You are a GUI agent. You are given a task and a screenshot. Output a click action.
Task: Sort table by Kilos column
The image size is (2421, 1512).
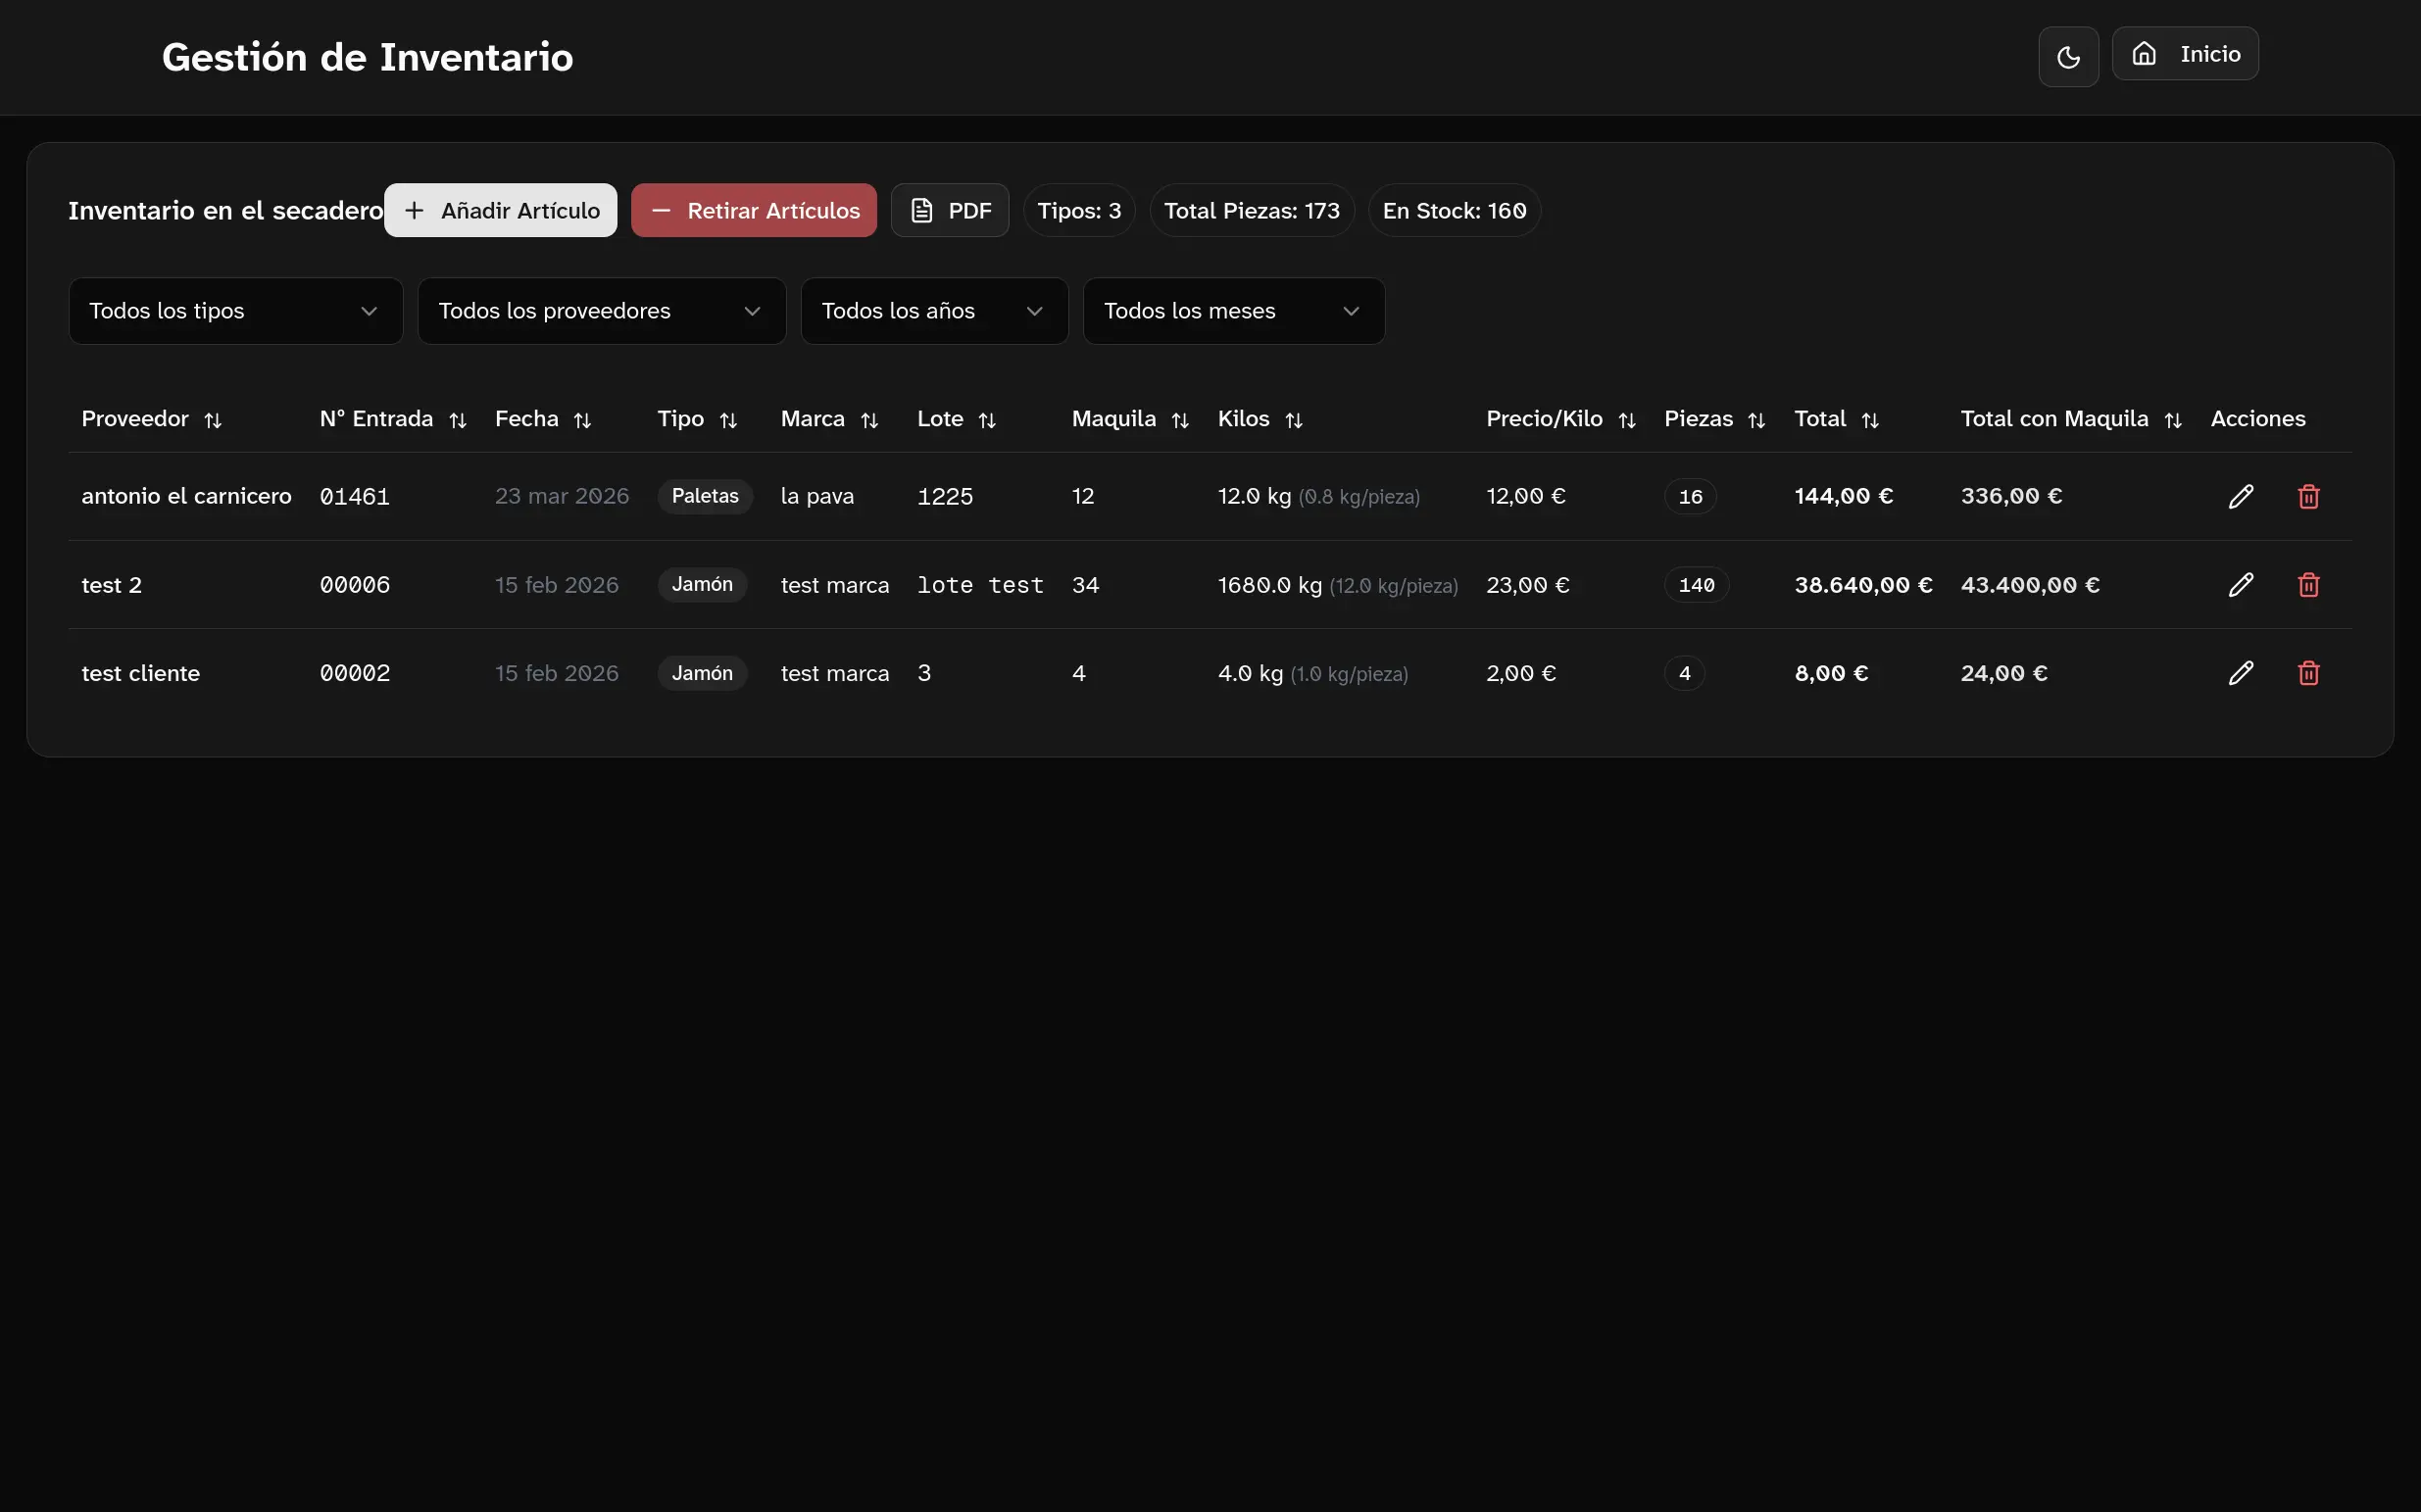pos(1260,419)
